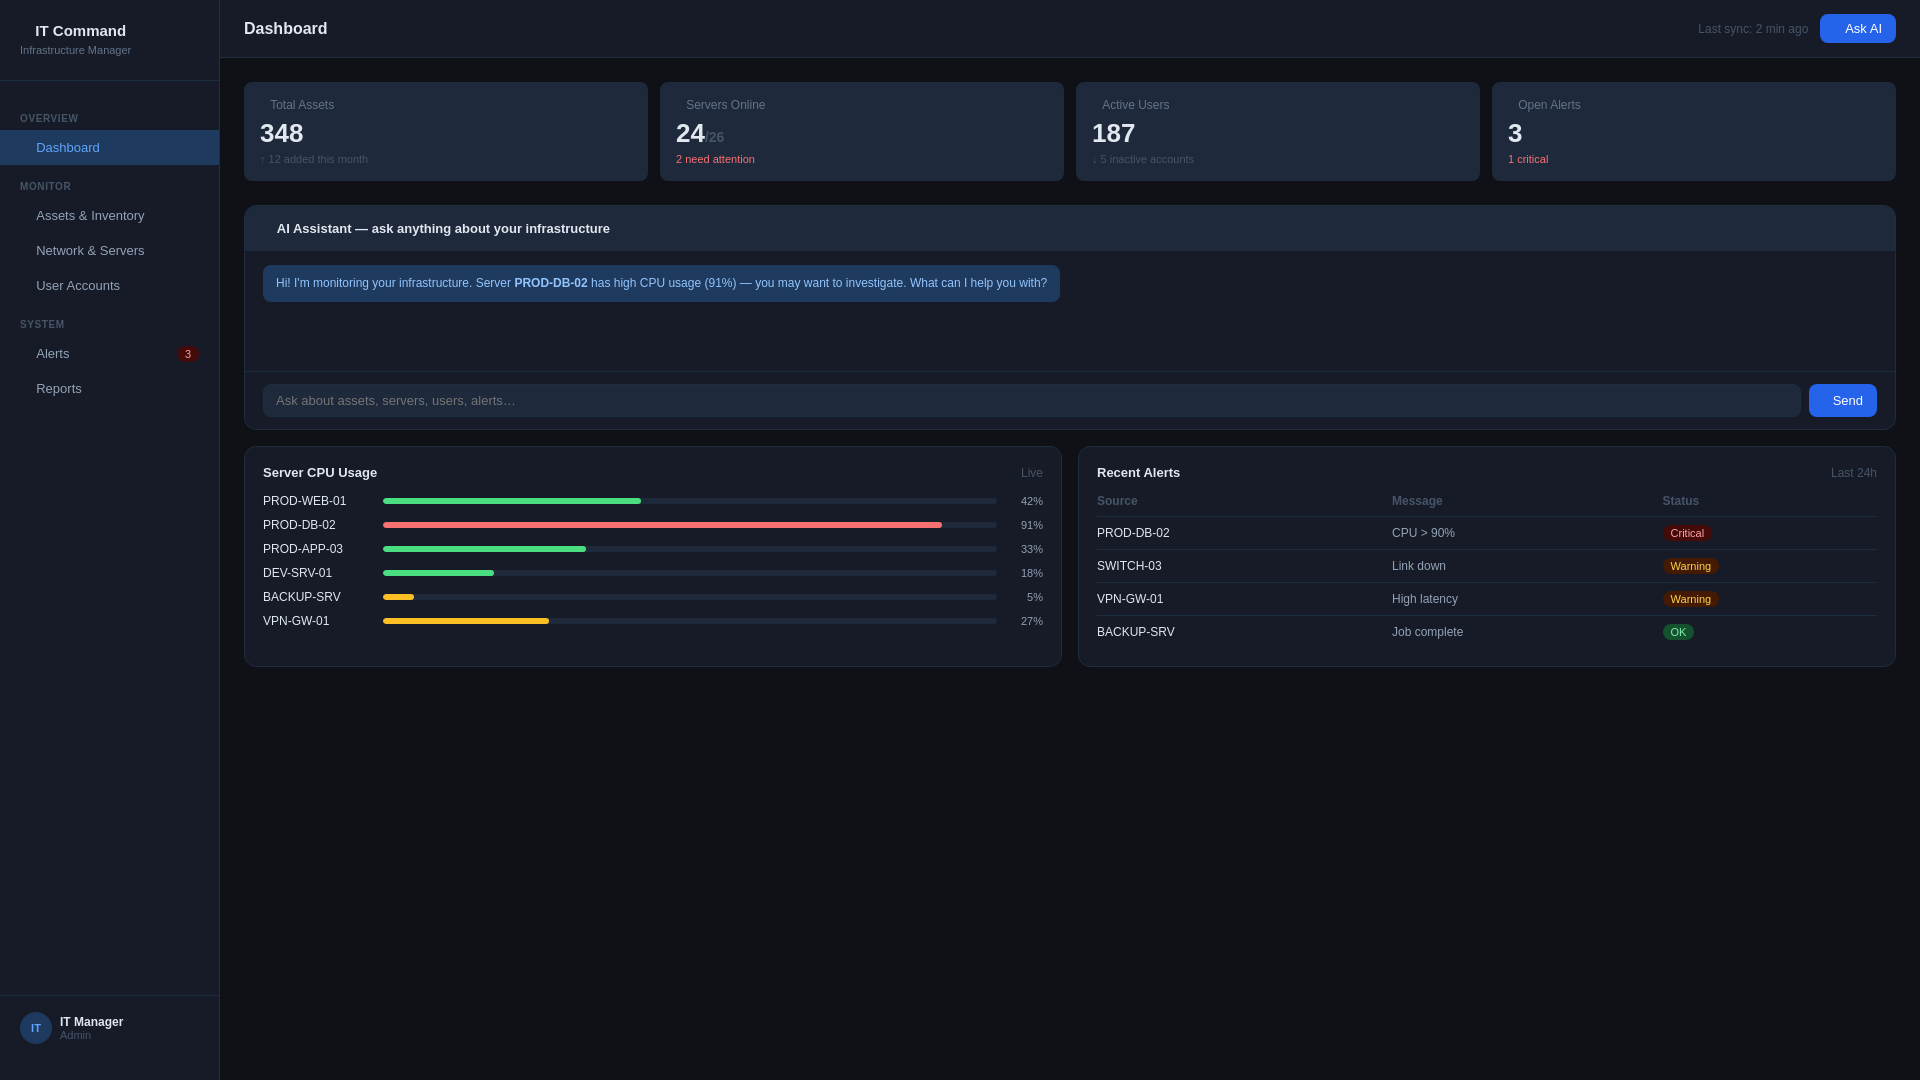Go to Assets & Inventory
Viewport: 1920px width, 1080px height.
tap(109, 216)
